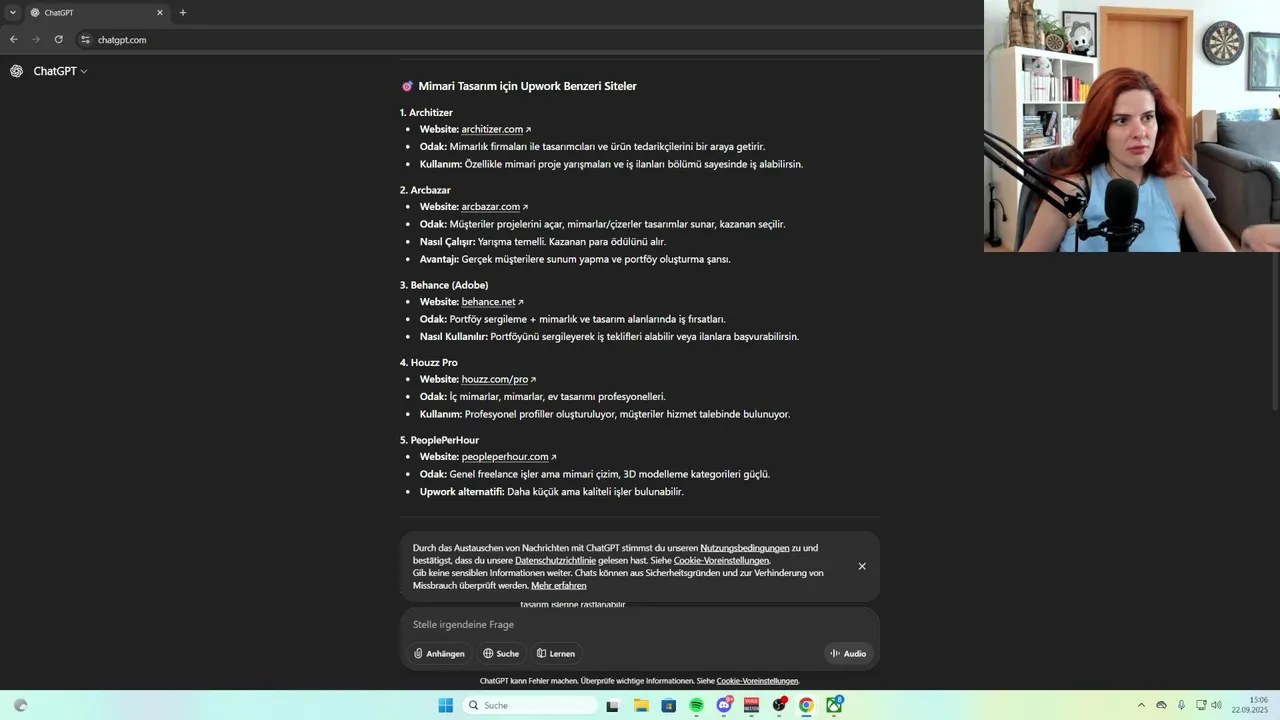Viewport: 1280px width, 720px height.
Task: Open the behance.net link
Action: pos(492,302)
